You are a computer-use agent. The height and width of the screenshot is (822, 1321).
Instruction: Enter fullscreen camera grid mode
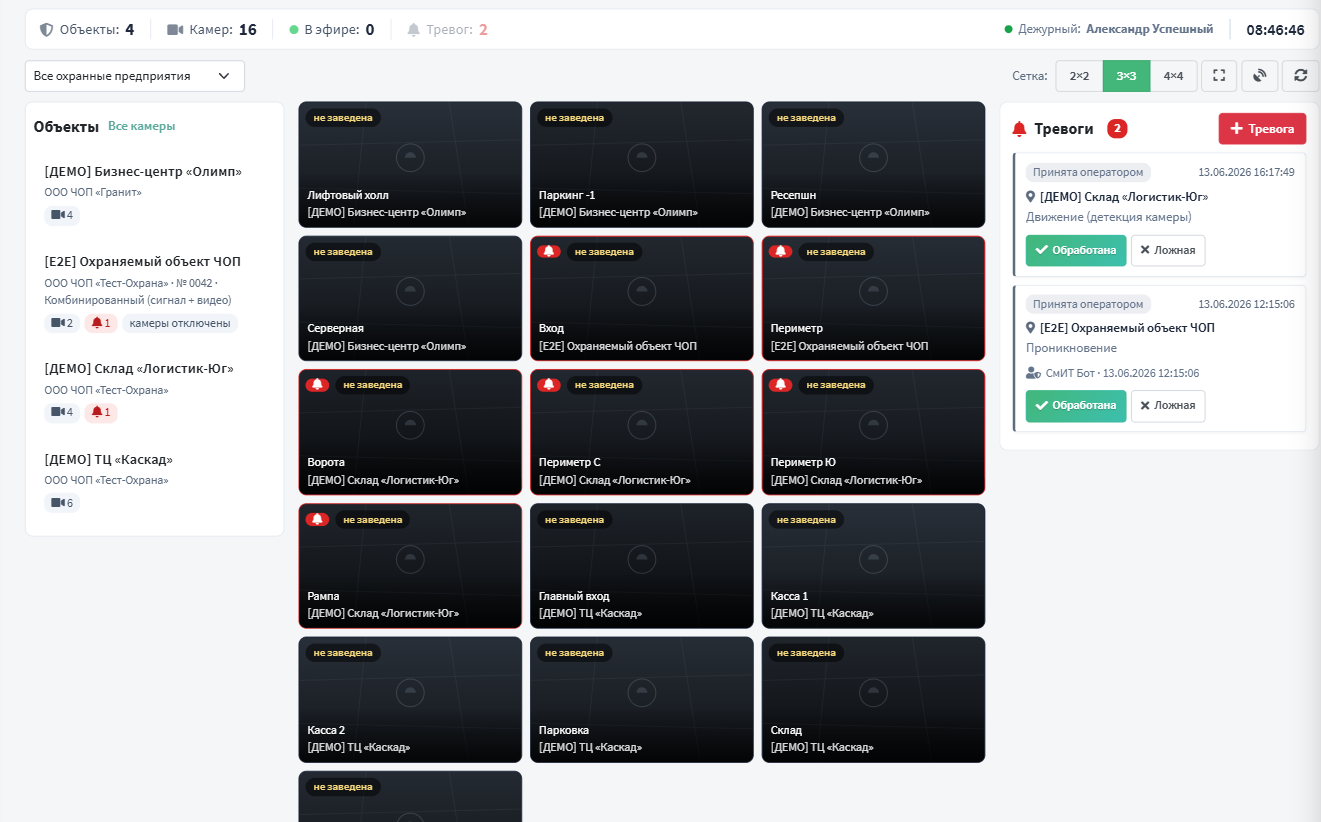[1219, 76]
